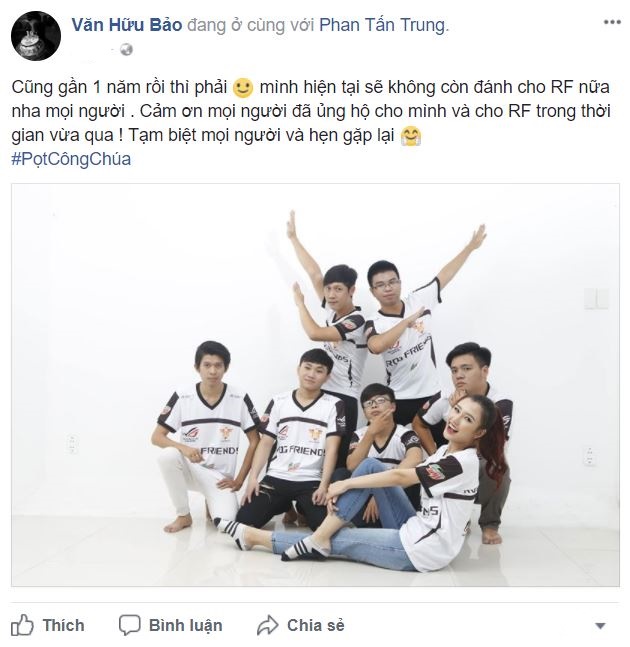Screen dimensions: 630x647
Task: Click the yellow smiley emoji in post text
Action: pyautogui.click(x=243, y=87)
